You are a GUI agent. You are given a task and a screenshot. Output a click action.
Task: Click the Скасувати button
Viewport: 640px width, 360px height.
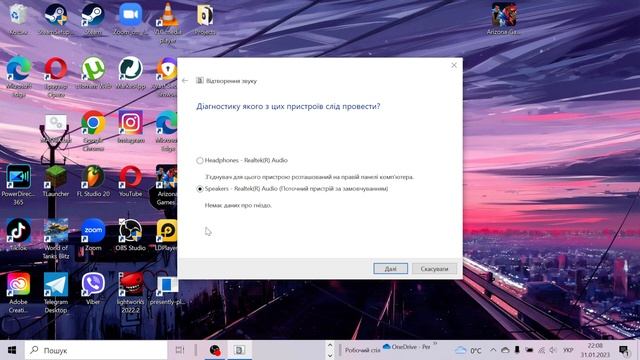[434, 269]
